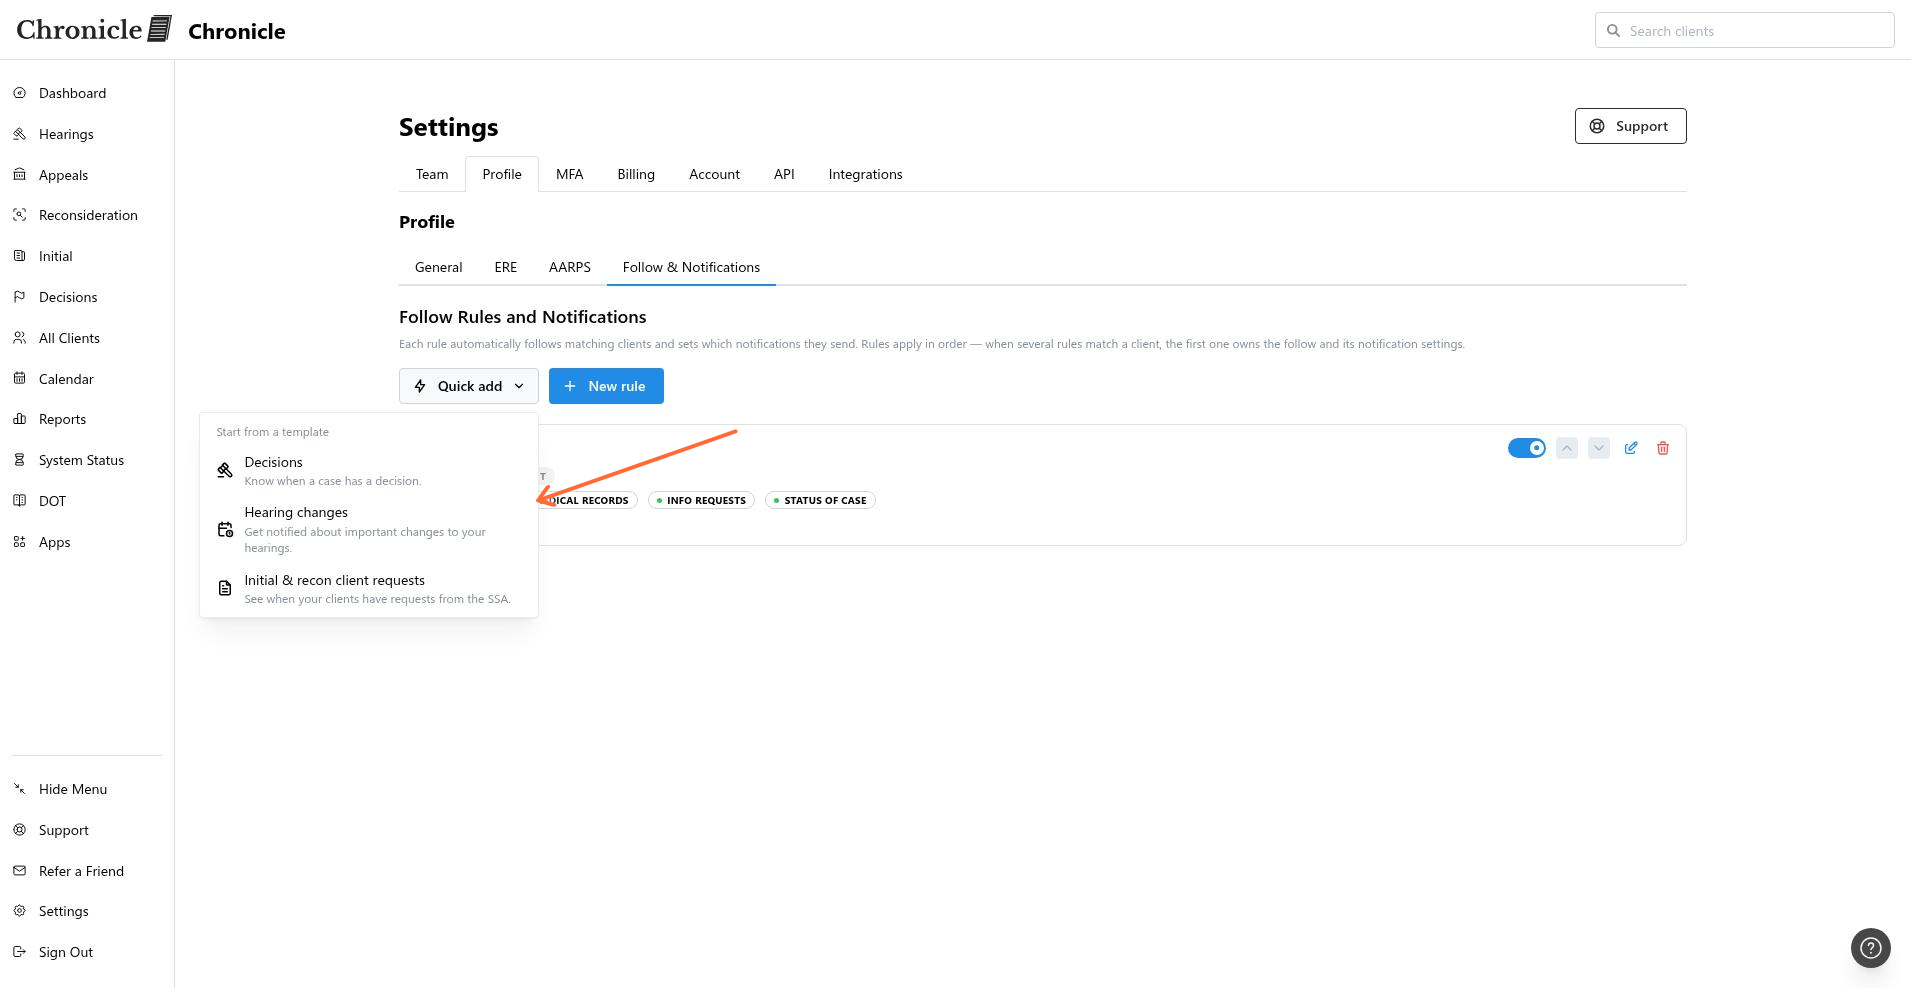The height and width of the screenshot is (988, 1911).
Task: Focus the Search clients field
Action: (1744, 31)
